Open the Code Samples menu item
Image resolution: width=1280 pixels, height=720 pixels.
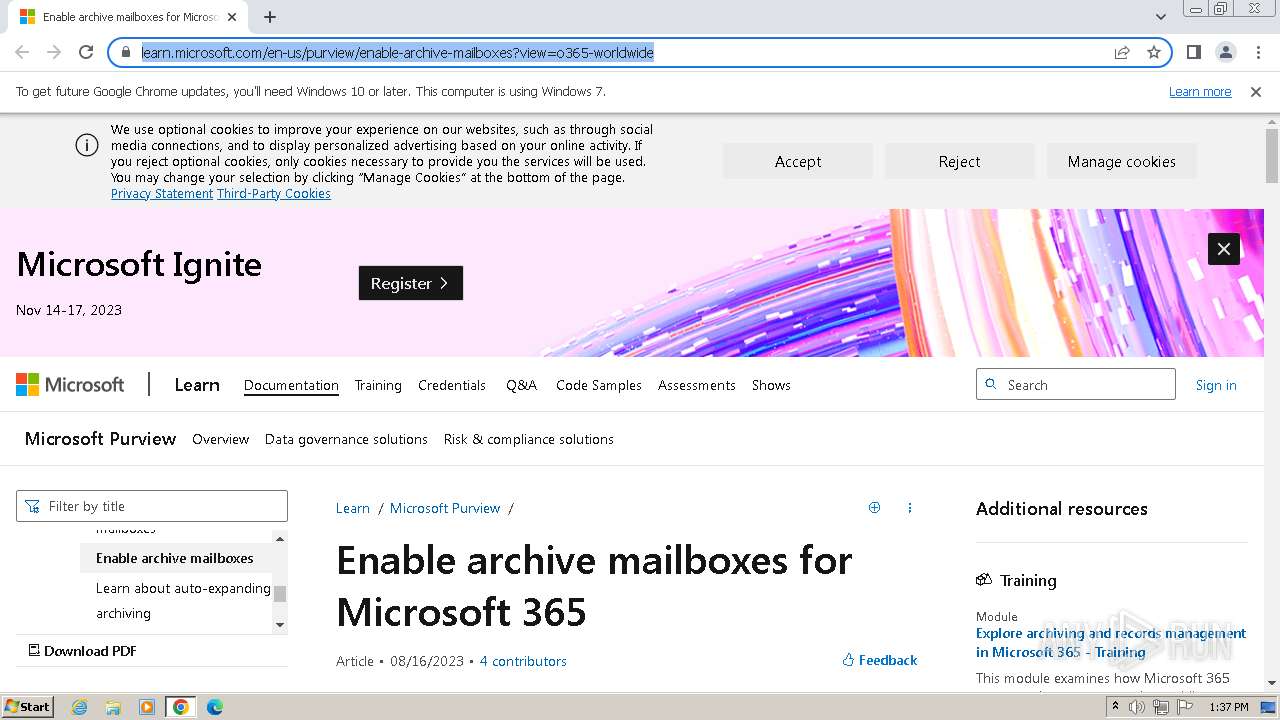point(599,385)
